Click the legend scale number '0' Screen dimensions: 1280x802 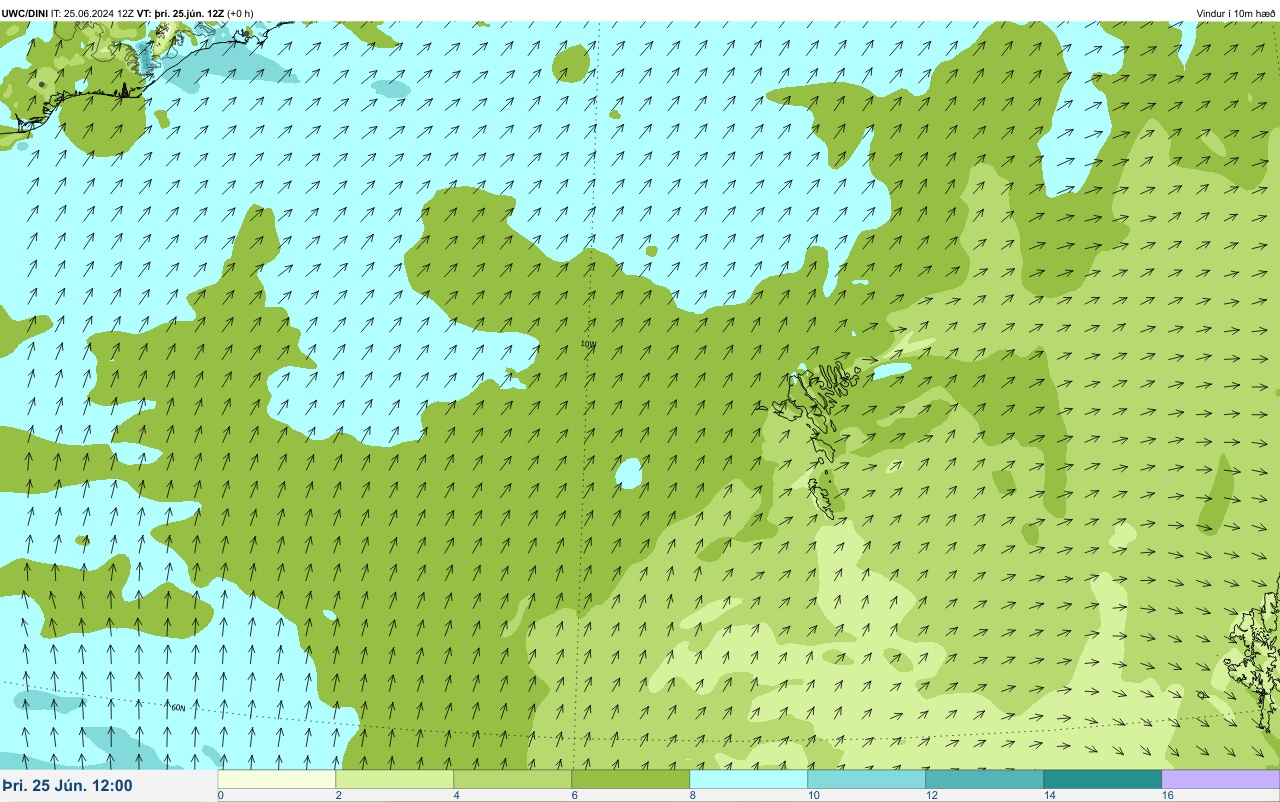(220, 795)
